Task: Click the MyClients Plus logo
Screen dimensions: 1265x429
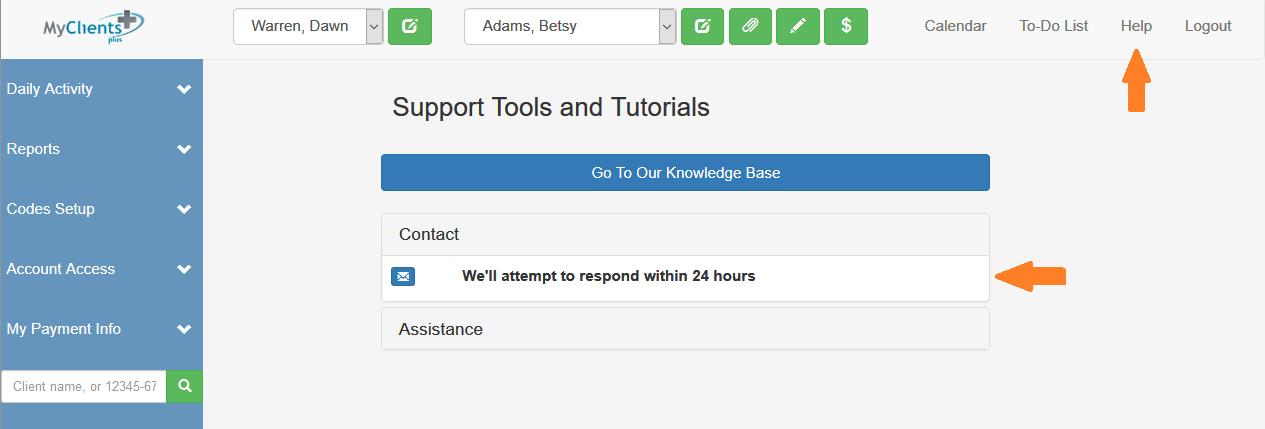Action: (x=89, y=27)
